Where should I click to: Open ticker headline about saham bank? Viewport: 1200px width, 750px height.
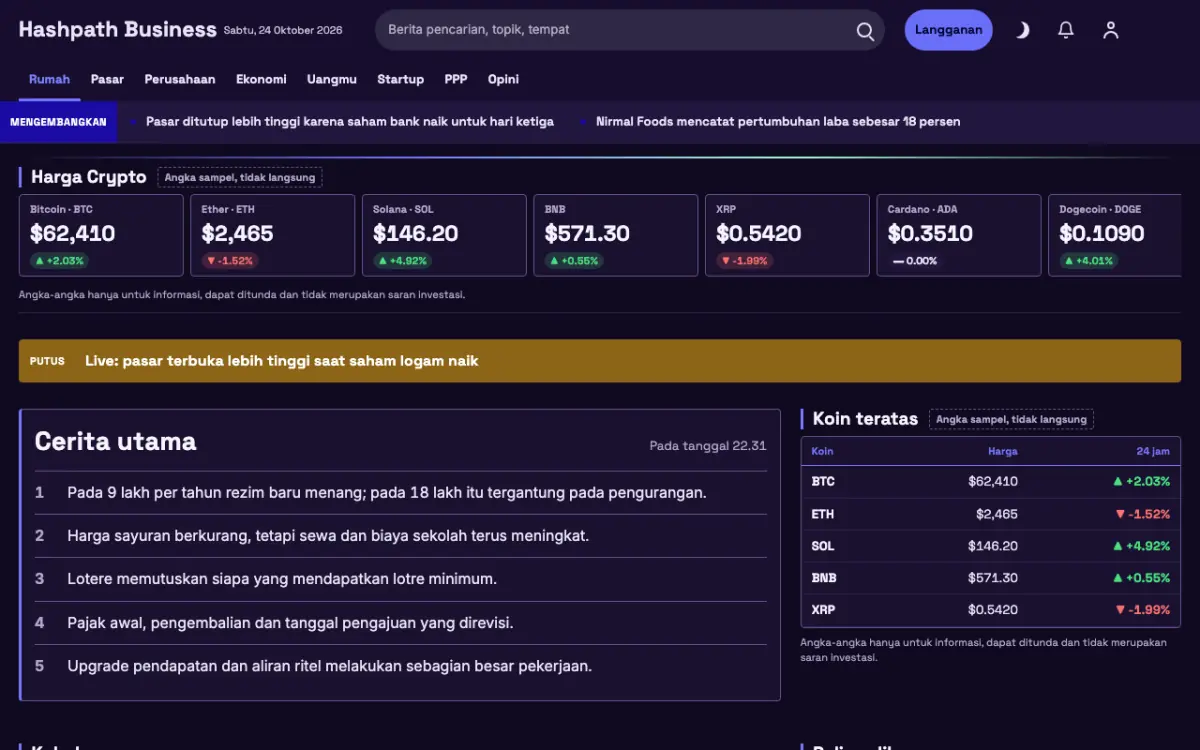point(350,121)
